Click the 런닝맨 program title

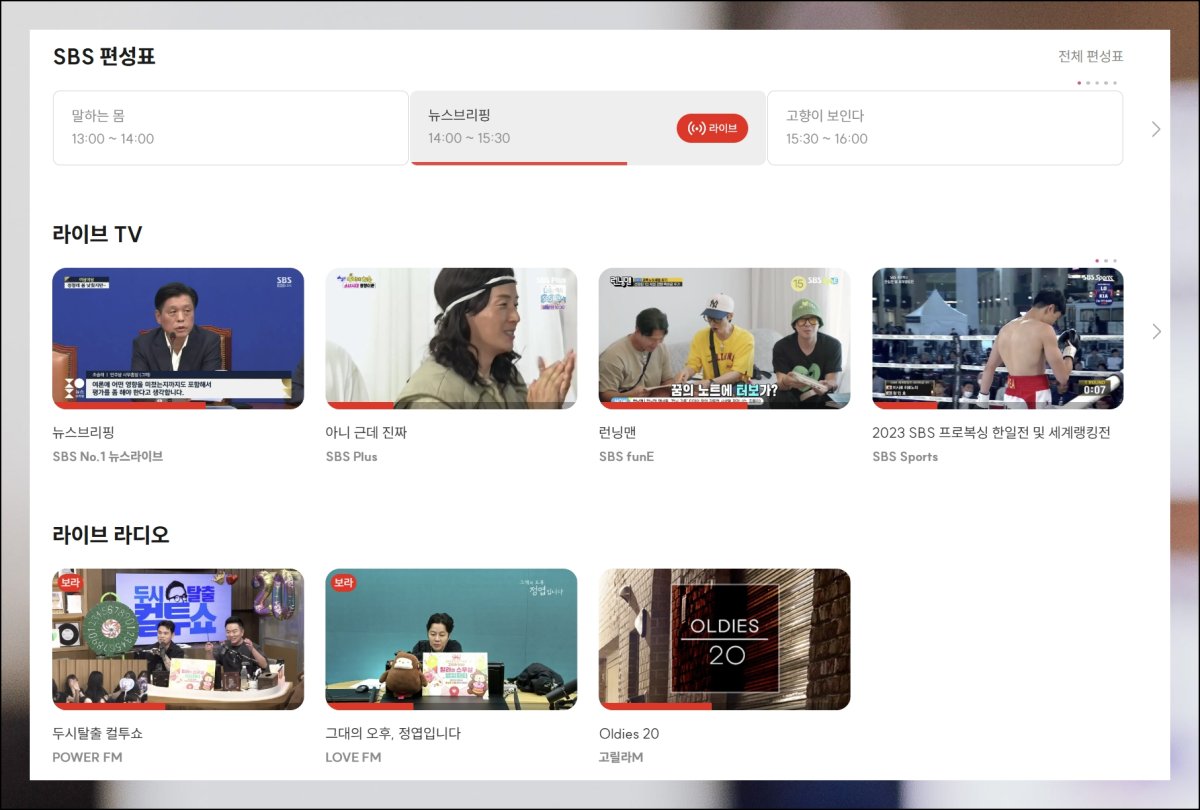[x=617, y=433]
